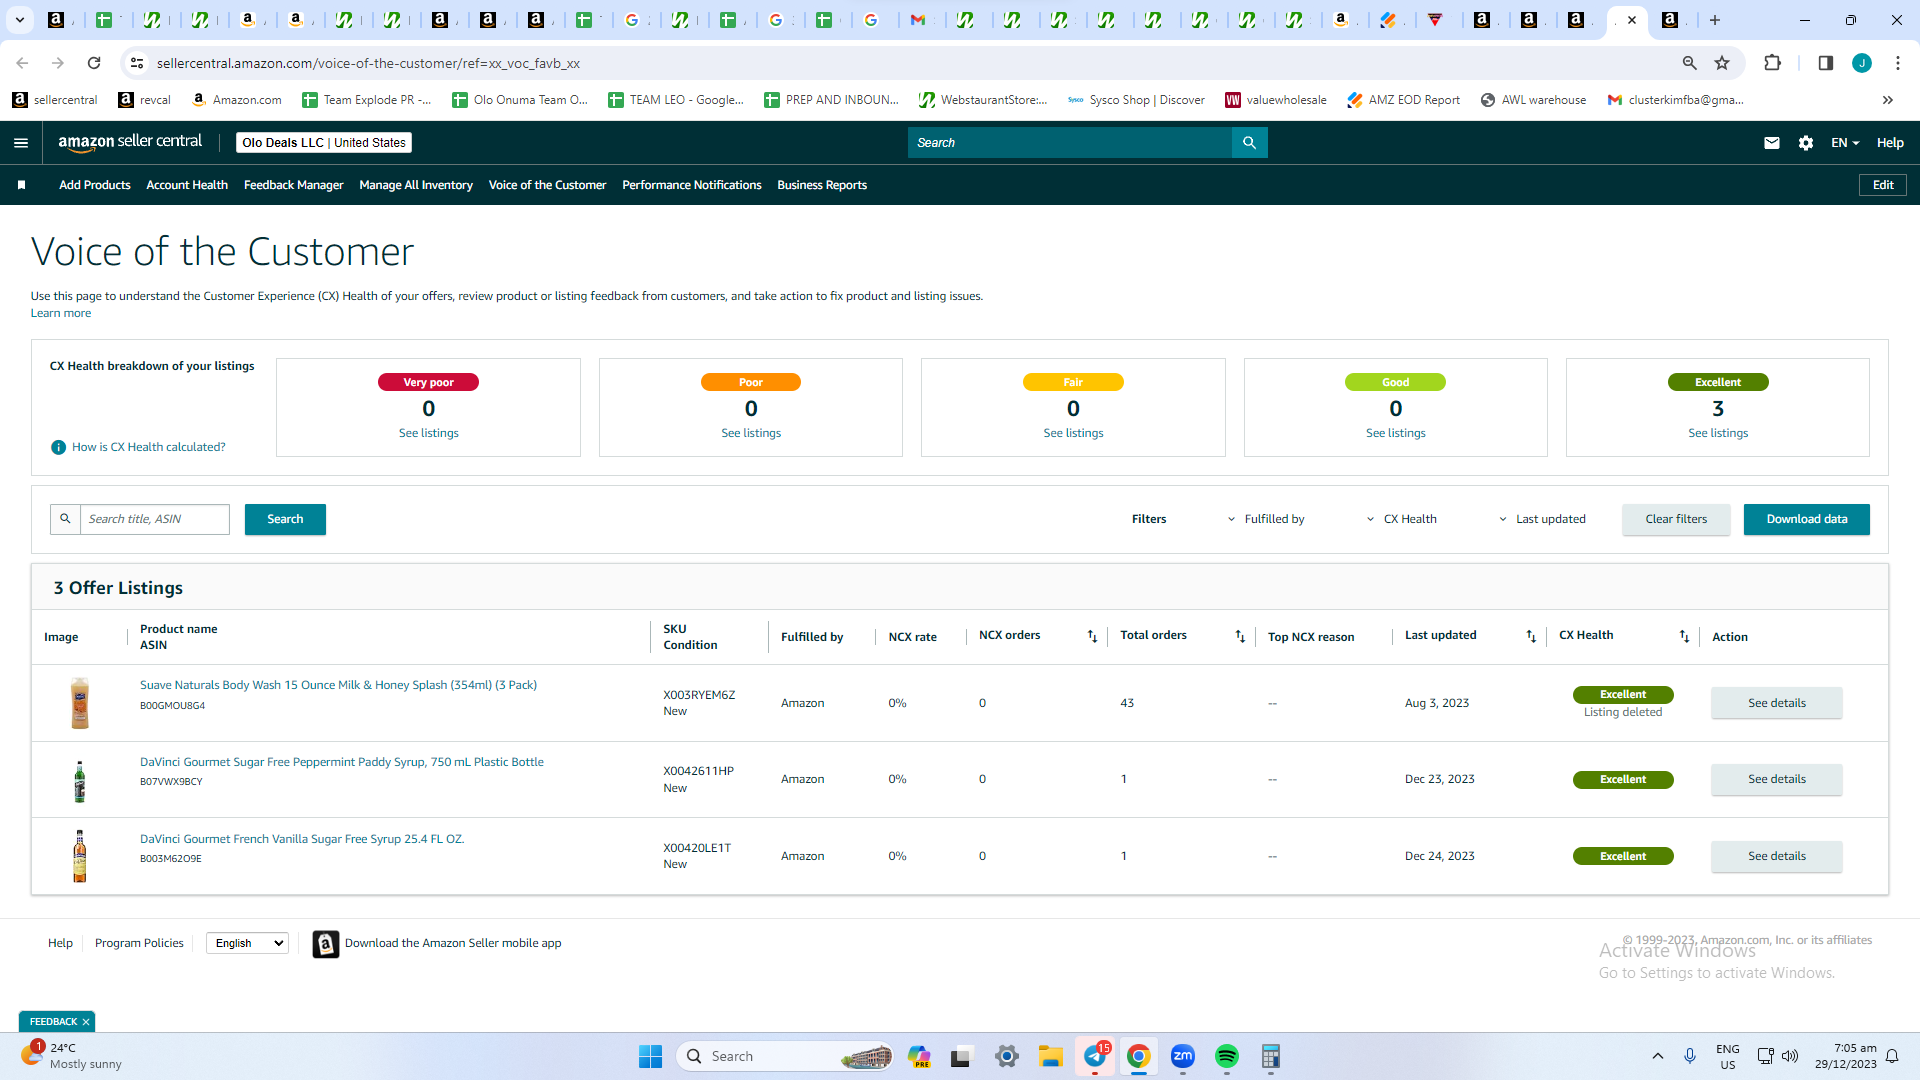Open the messages envelope icon
1920x1080 pixels.
[1772, 143]
